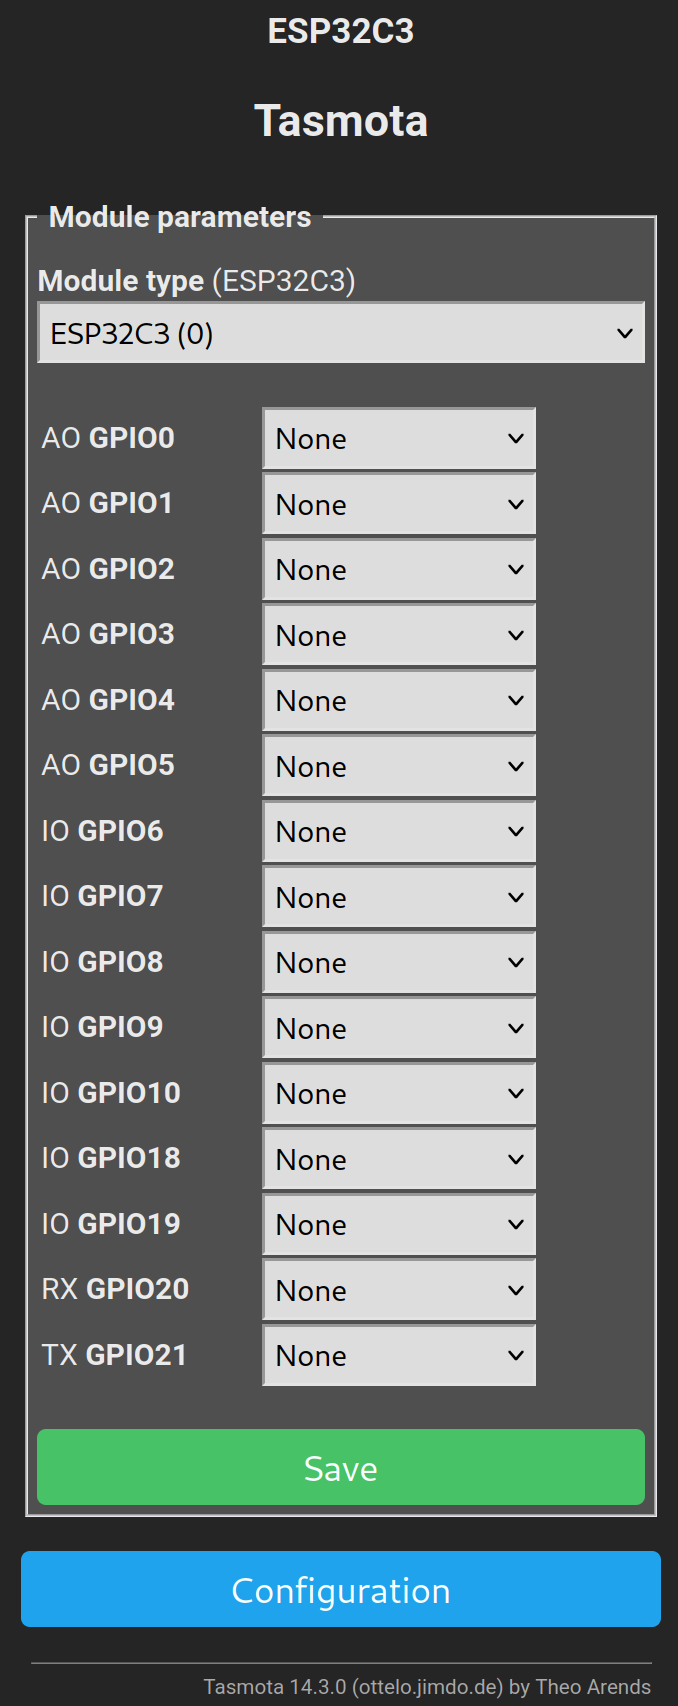Open the GPIO3 None dropdown
Viewport: 678px width, 1706px height.
[399, 635]
